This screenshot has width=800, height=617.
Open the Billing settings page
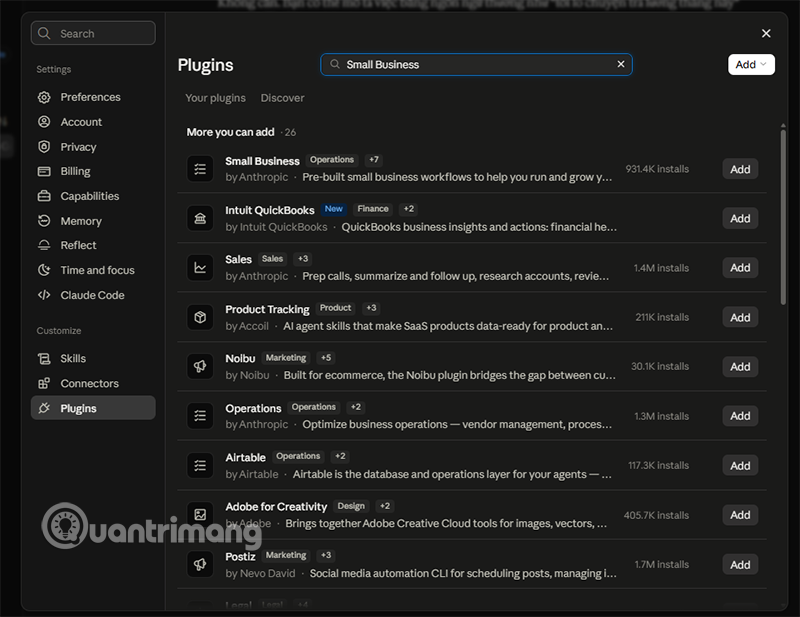click(x=93, y=171)
